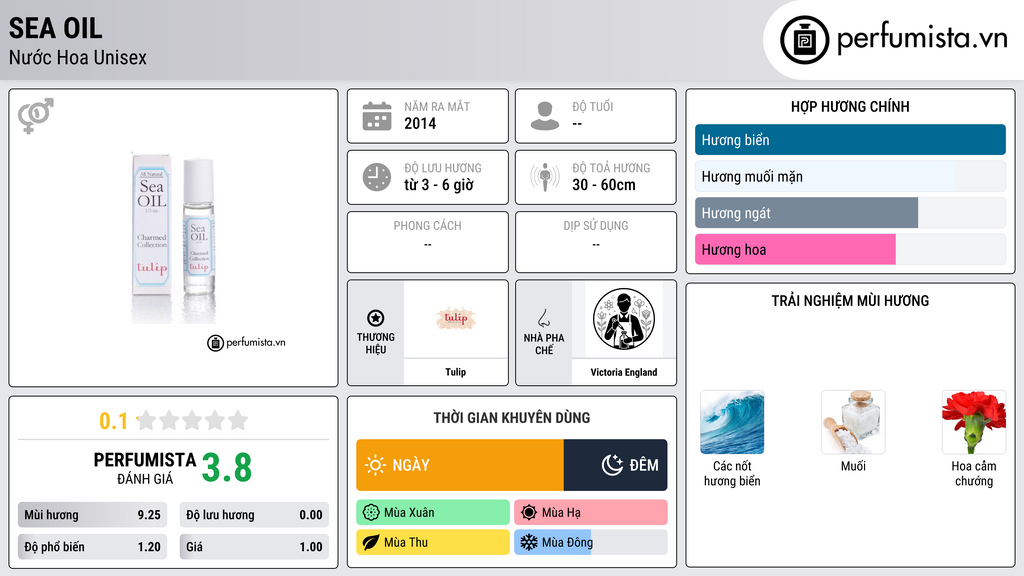Click the Tulip brand logo image
Screen dimensions: 1024x576
456,318
